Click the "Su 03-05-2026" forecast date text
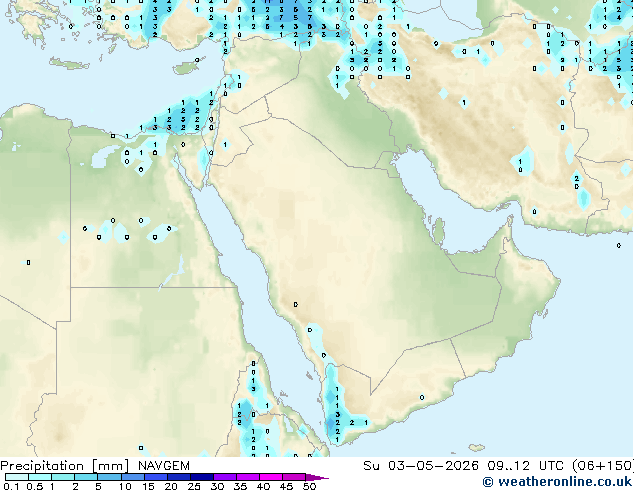 pyautogui.click(x=421, y=466)
